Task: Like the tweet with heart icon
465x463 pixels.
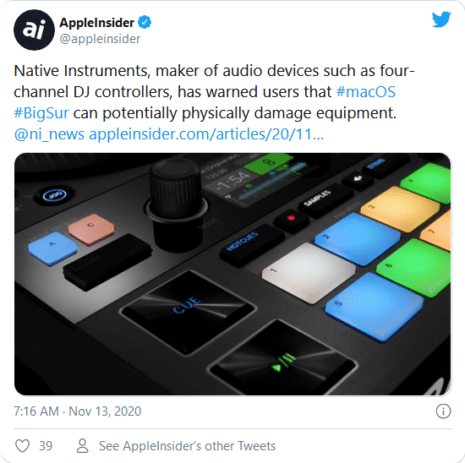Action: pos(23,446)
